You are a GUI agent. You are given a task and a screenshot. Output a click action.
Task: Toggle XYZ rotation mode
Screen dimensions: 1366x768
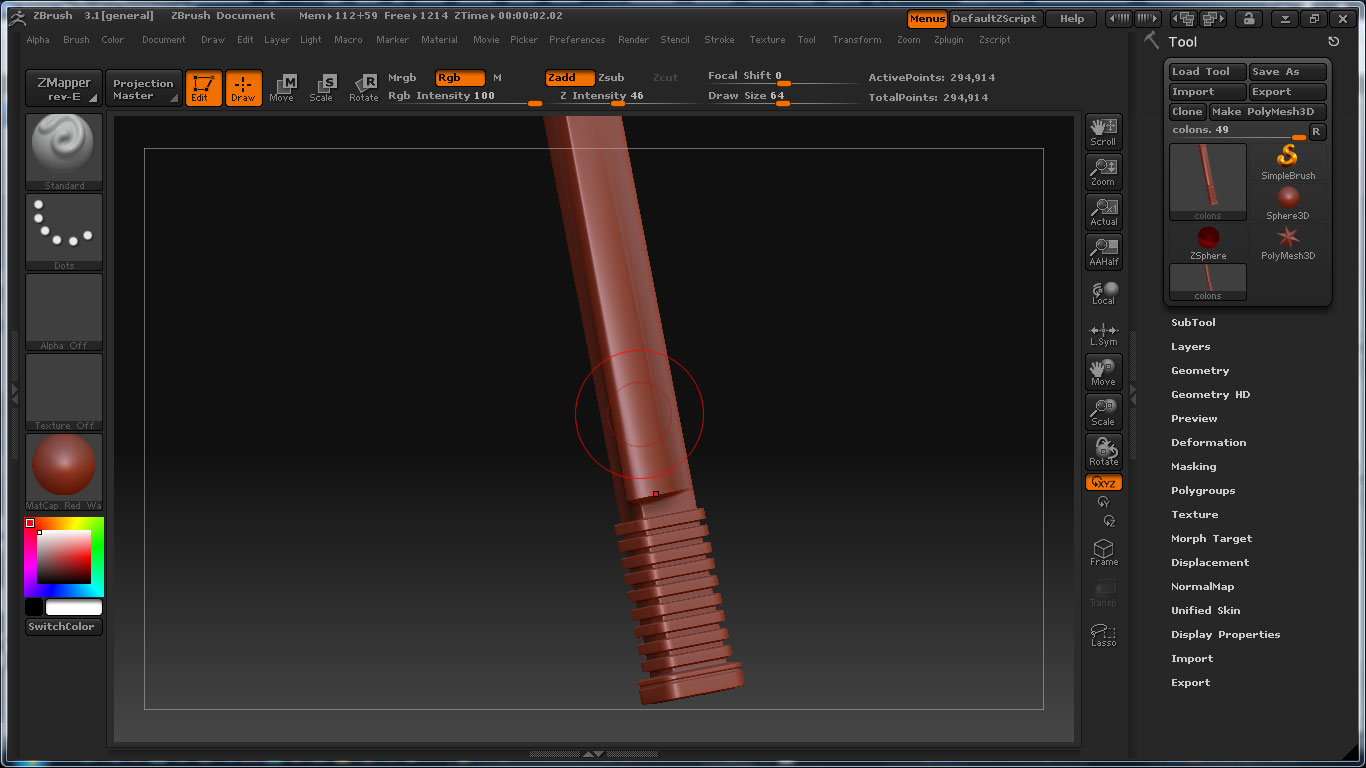tap(1104, 483)
